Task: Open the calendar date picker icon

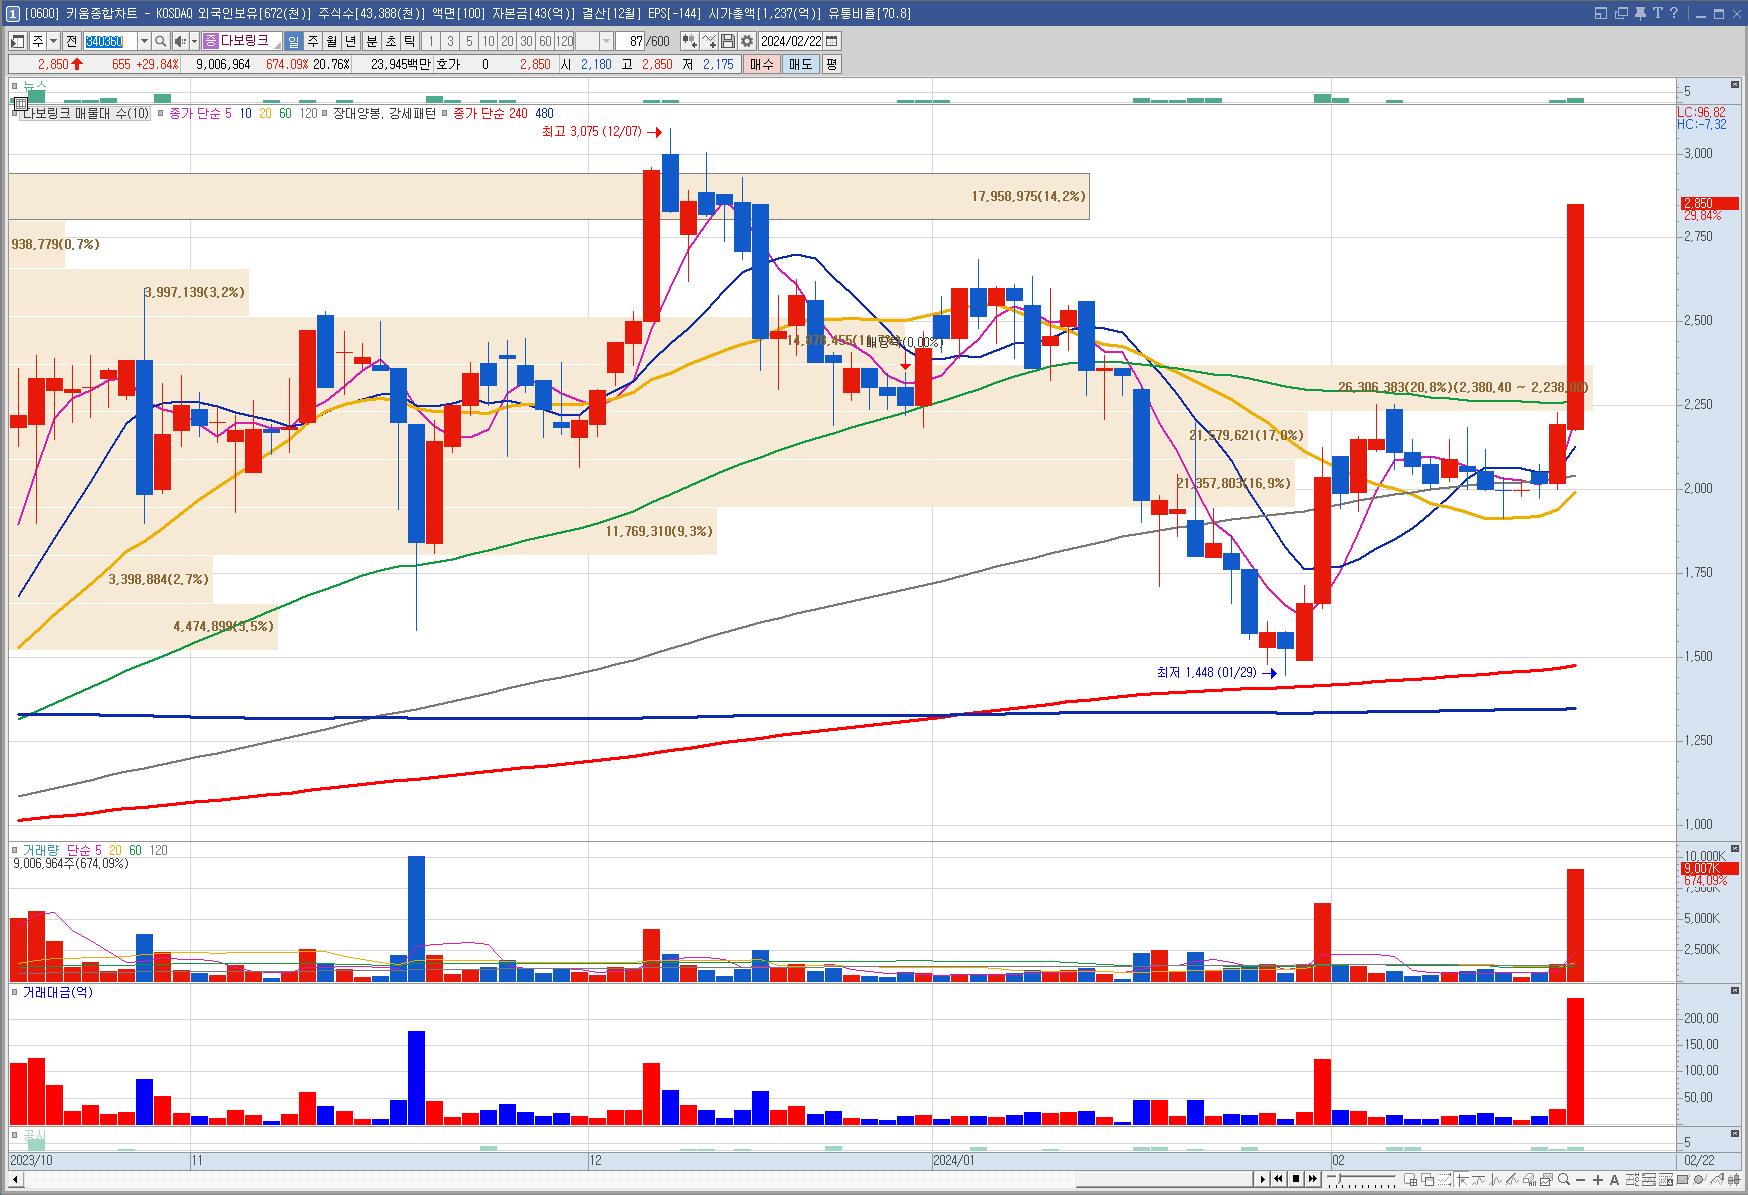Action: [832, 41]
